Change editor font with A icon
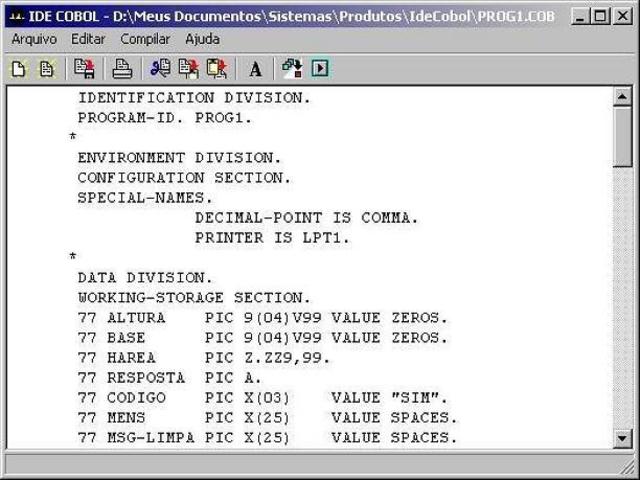640x480 pixels. [256, 69]
